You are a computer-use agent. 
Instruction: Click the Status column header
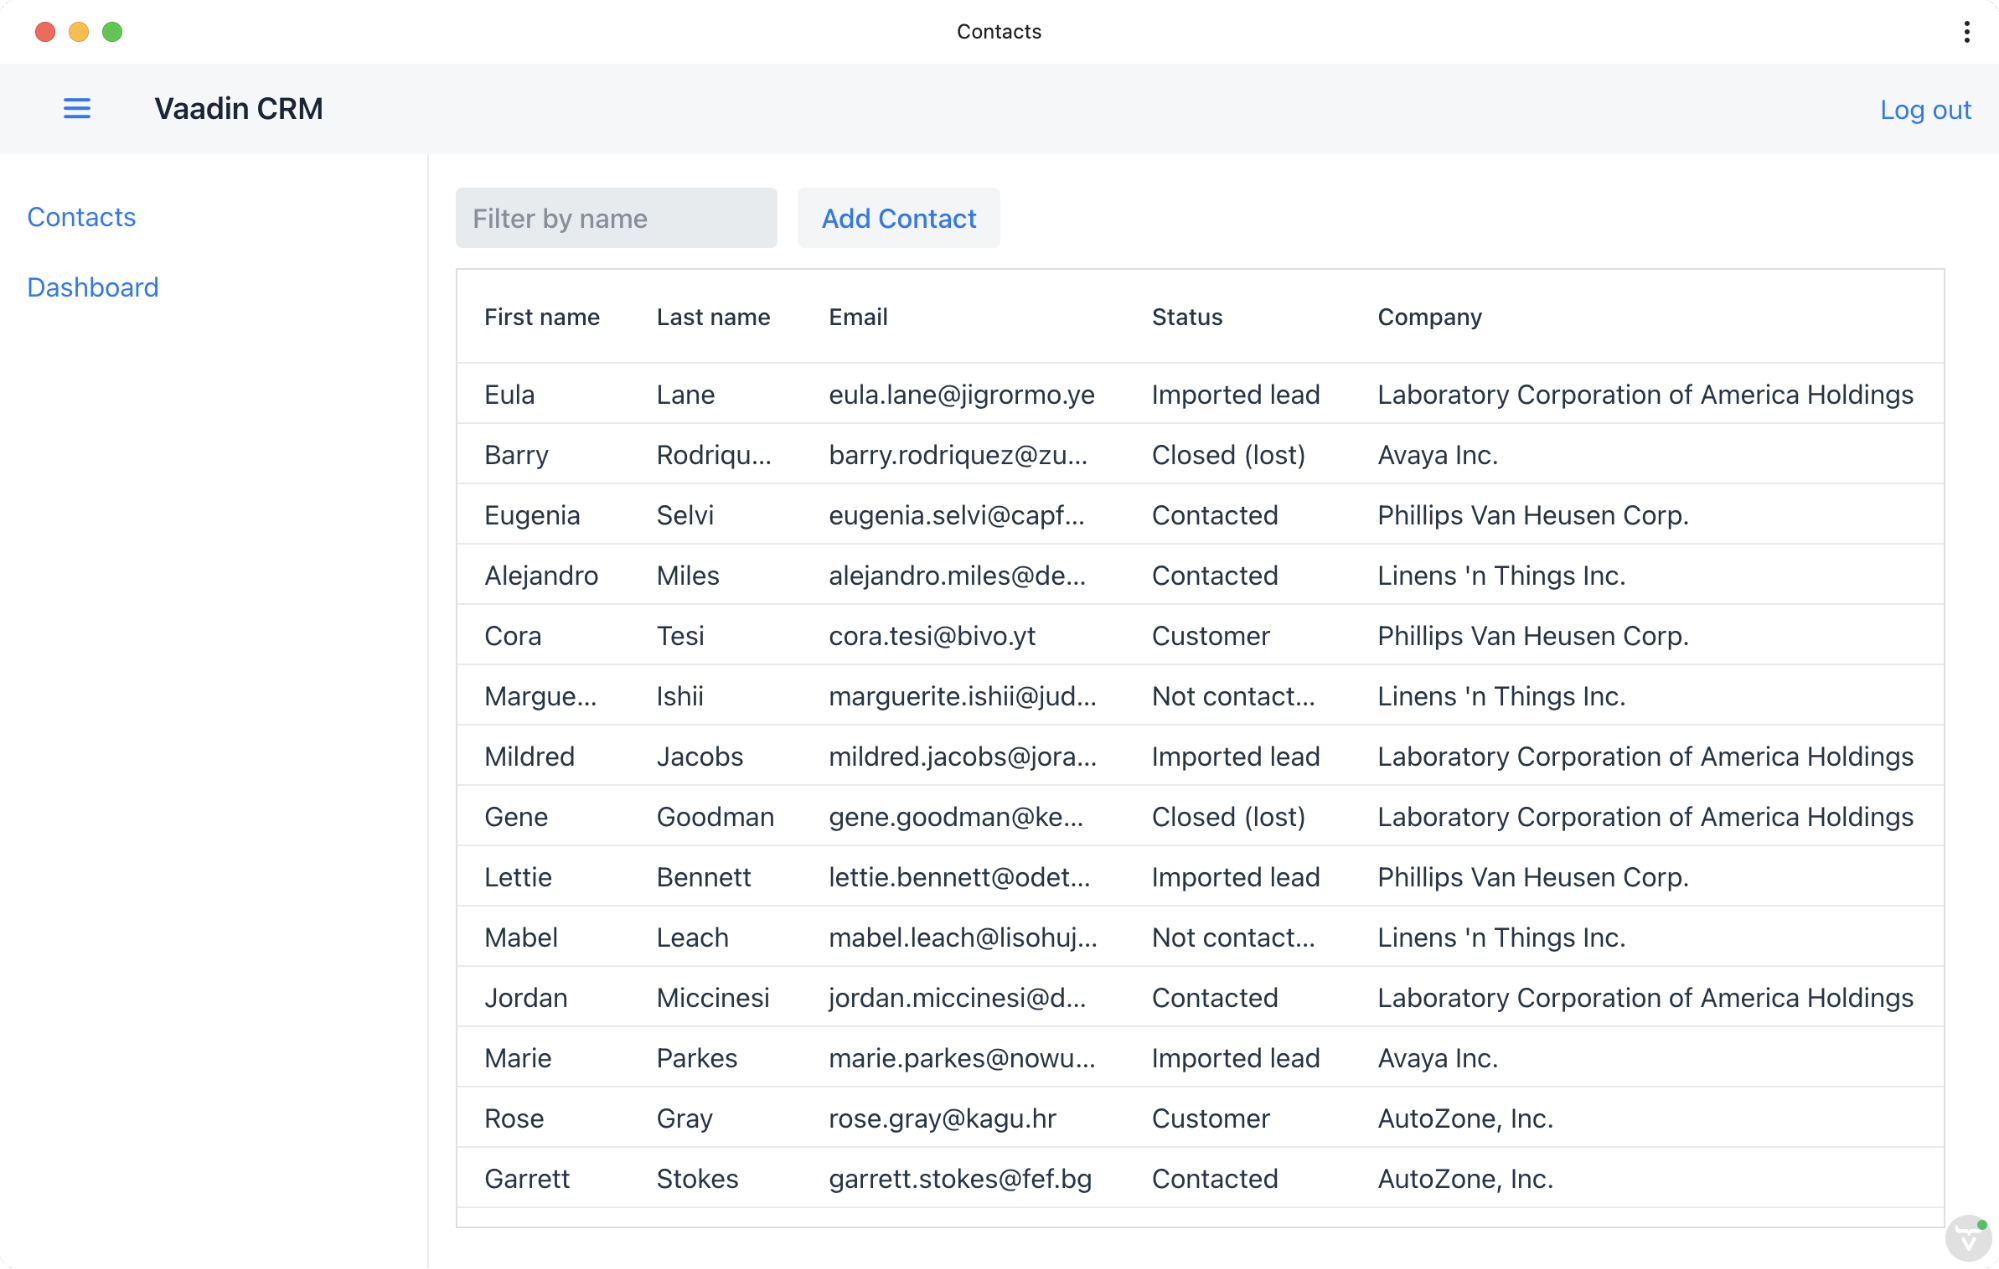click(1186, 317)
